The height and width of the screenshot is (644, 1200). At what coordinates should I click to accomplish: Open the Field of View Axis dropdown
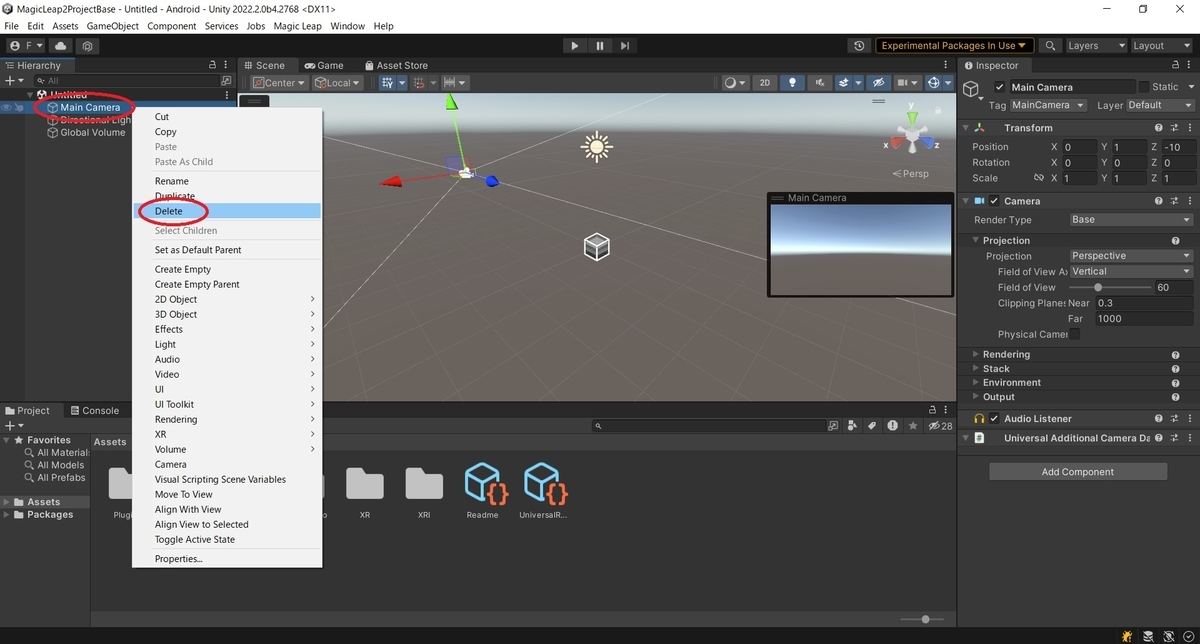point(1131,271)
